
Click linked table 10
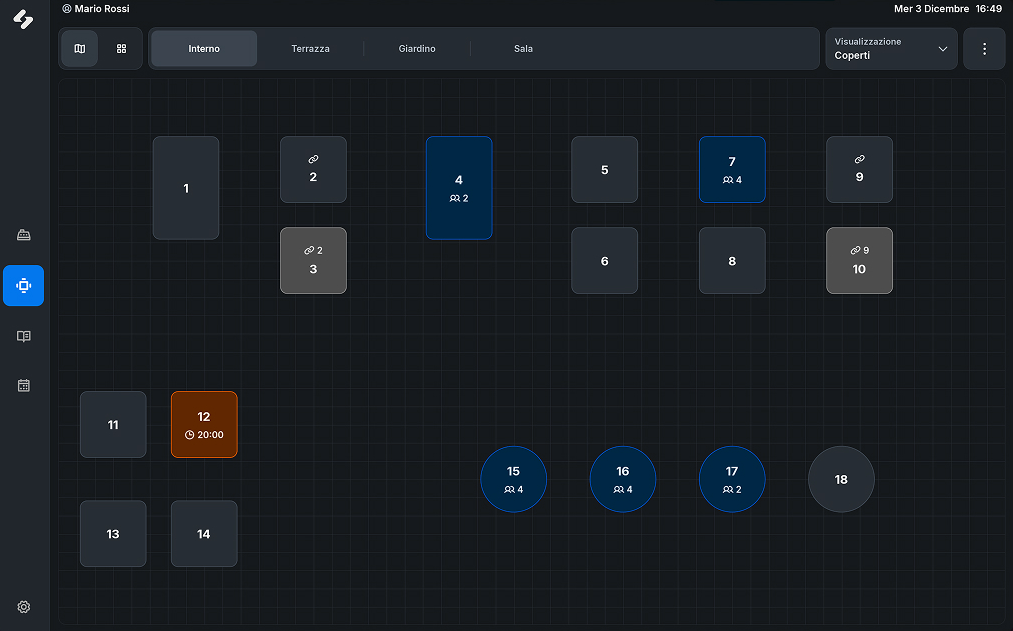click(x=859, y=261)
